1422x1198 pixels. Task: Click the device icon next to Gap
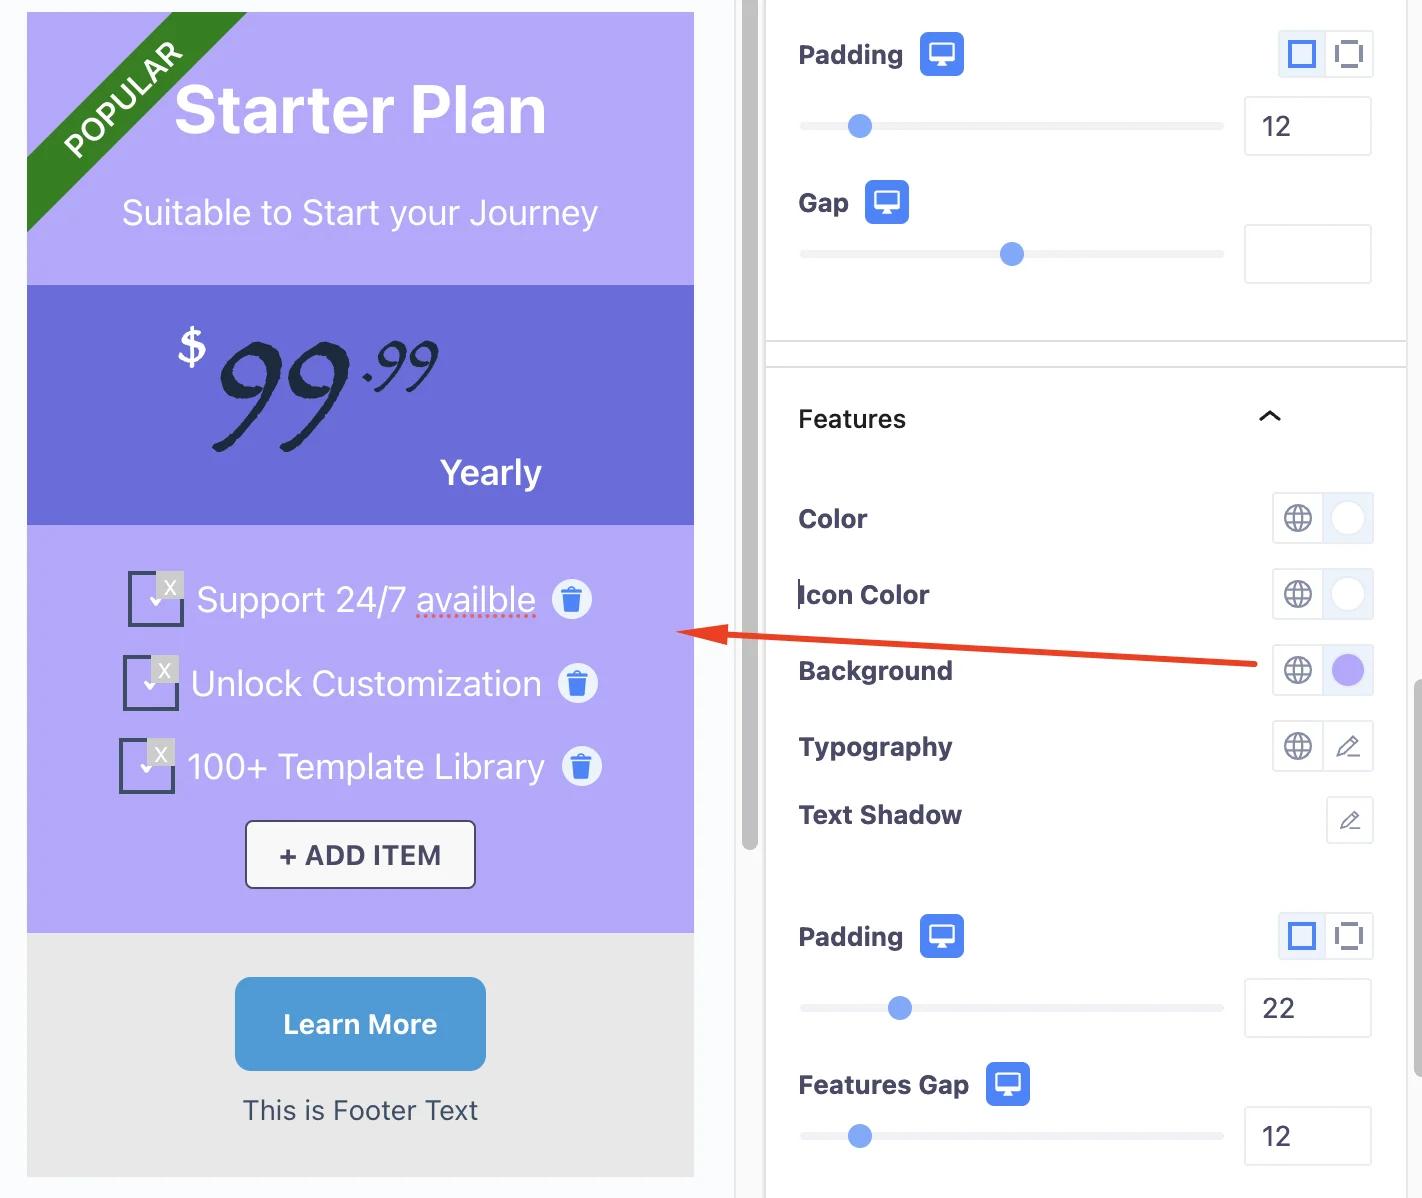click(885, 201)
